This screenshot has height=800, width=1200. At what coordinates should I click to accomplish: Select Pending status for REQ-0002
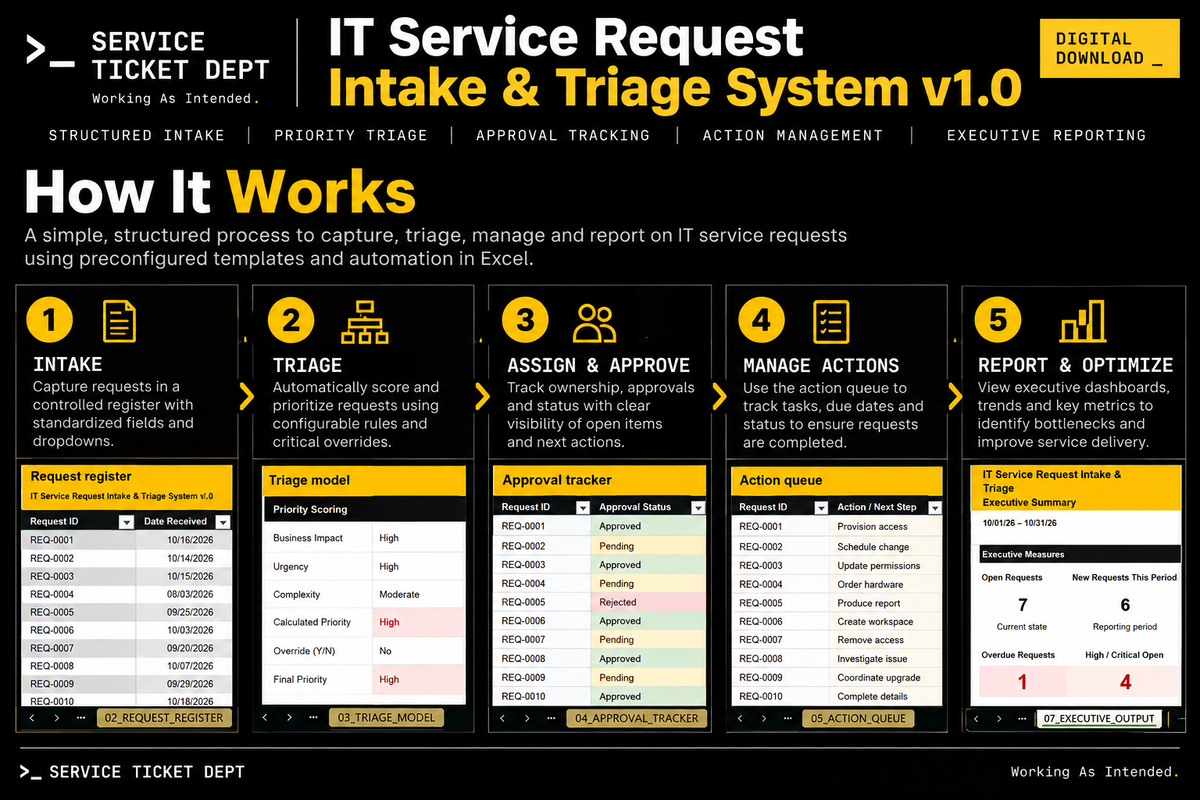[649, 546]
